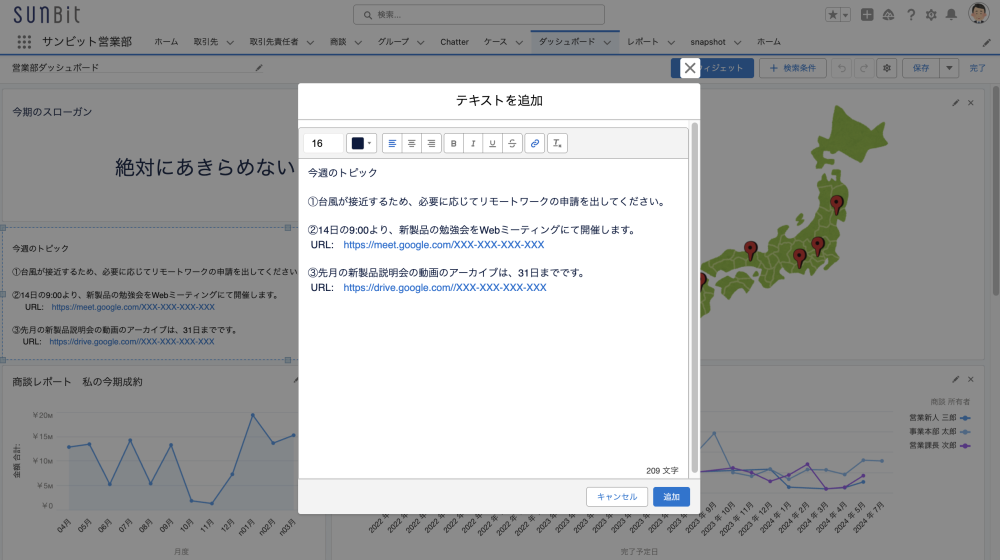This screenshot has height=560, width=1000.
Task: Expand the ダッシュボード dropdown chevron
Action: pyautogui.click(x=607, y=43)
